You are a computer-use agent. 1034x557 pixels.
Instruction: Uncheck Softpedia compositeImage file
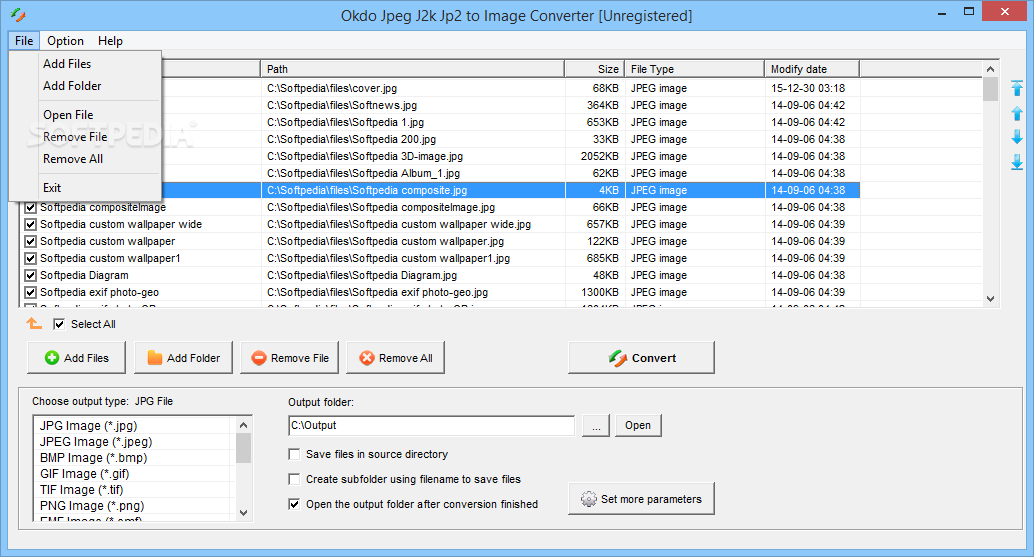pos(30,208)
